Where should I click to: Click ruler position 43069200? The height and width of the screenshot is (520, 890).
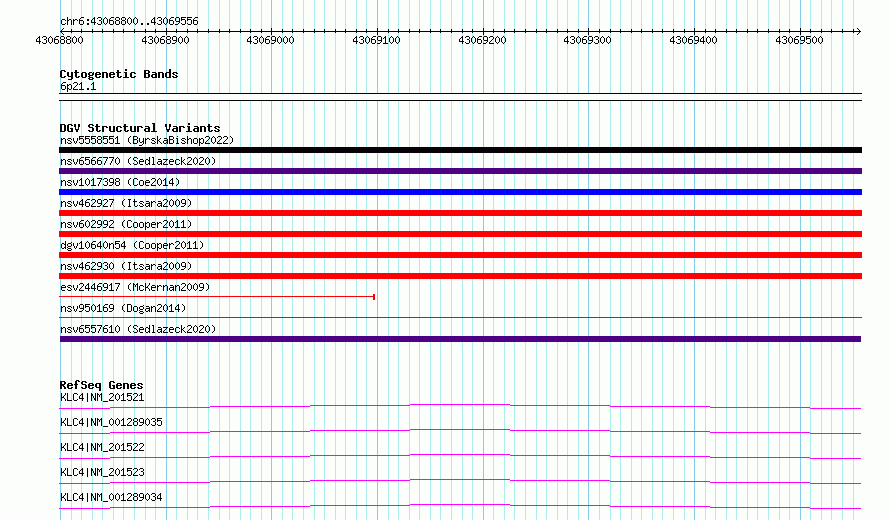point(482,40)
